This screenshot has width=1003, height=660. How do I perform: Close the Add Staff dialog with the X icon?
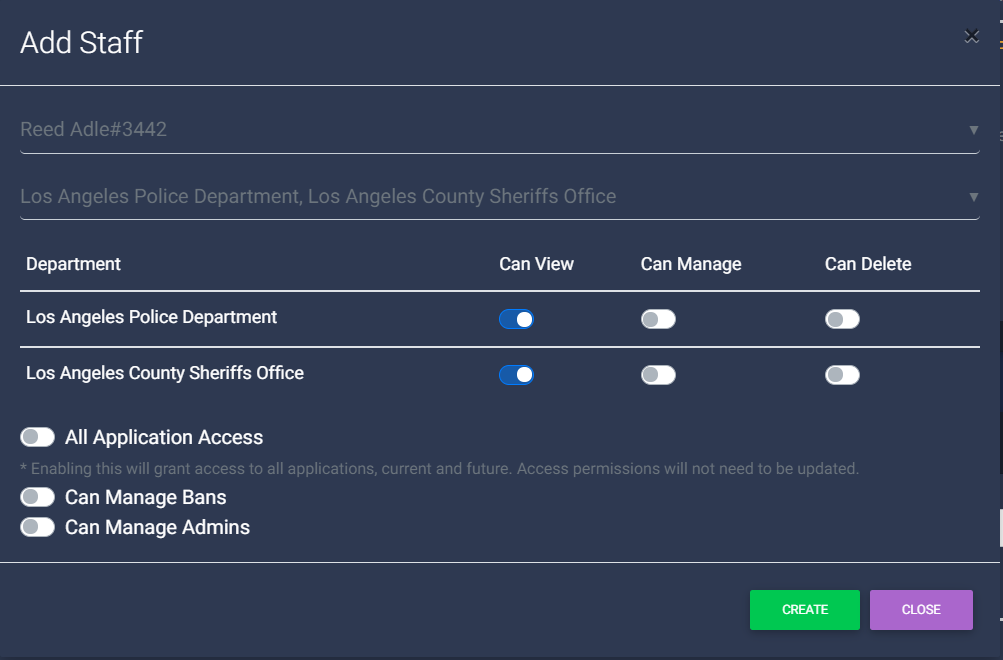(971, 36)
